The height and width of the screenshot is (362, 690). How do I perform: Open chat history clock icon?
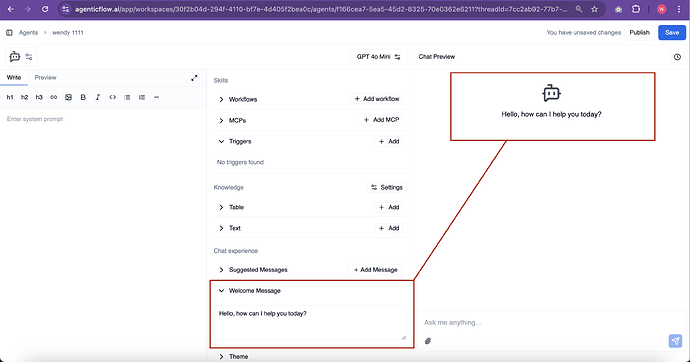pos(677,57)
